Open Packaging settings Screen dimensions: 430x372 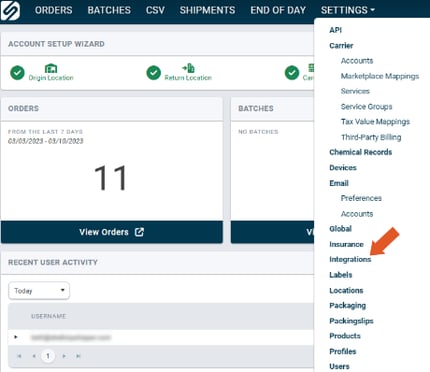click(x=347, y=306)
